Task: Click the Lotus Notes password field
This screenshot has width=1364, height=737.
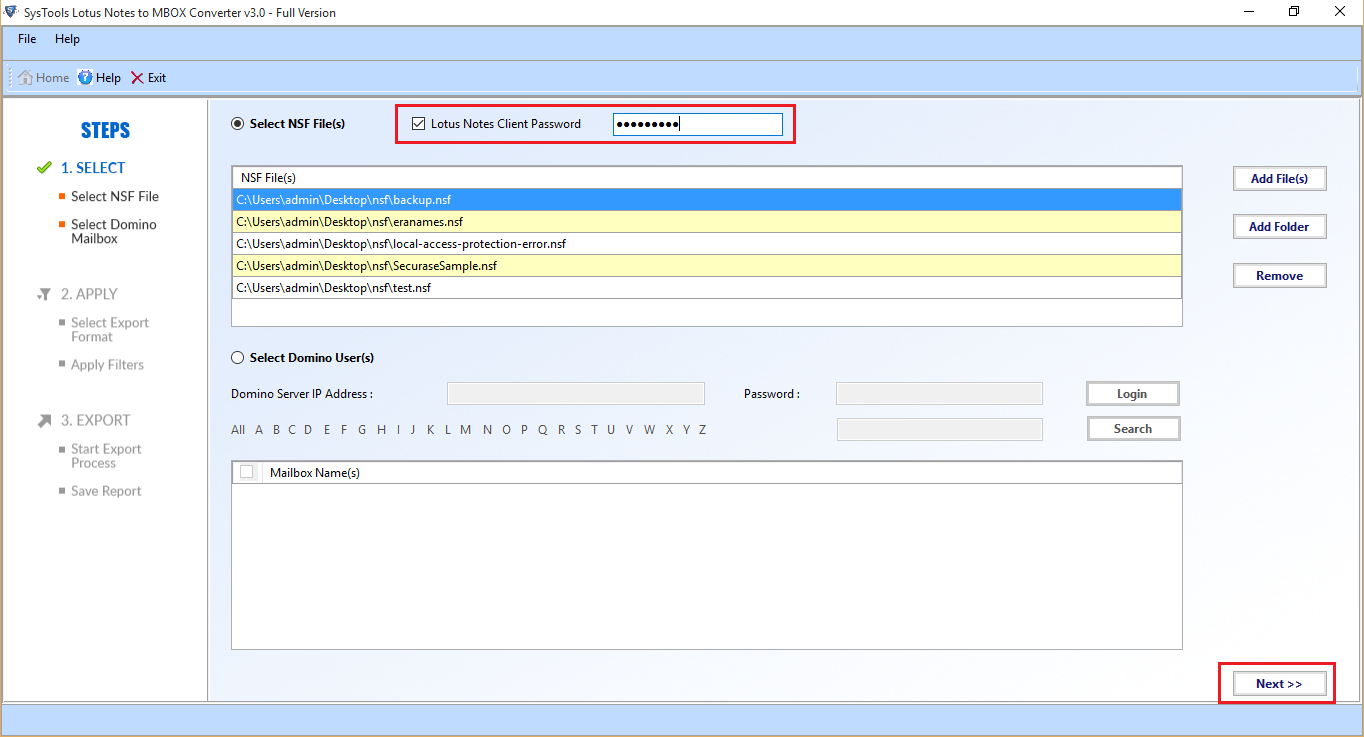Action: click(698, 124)
